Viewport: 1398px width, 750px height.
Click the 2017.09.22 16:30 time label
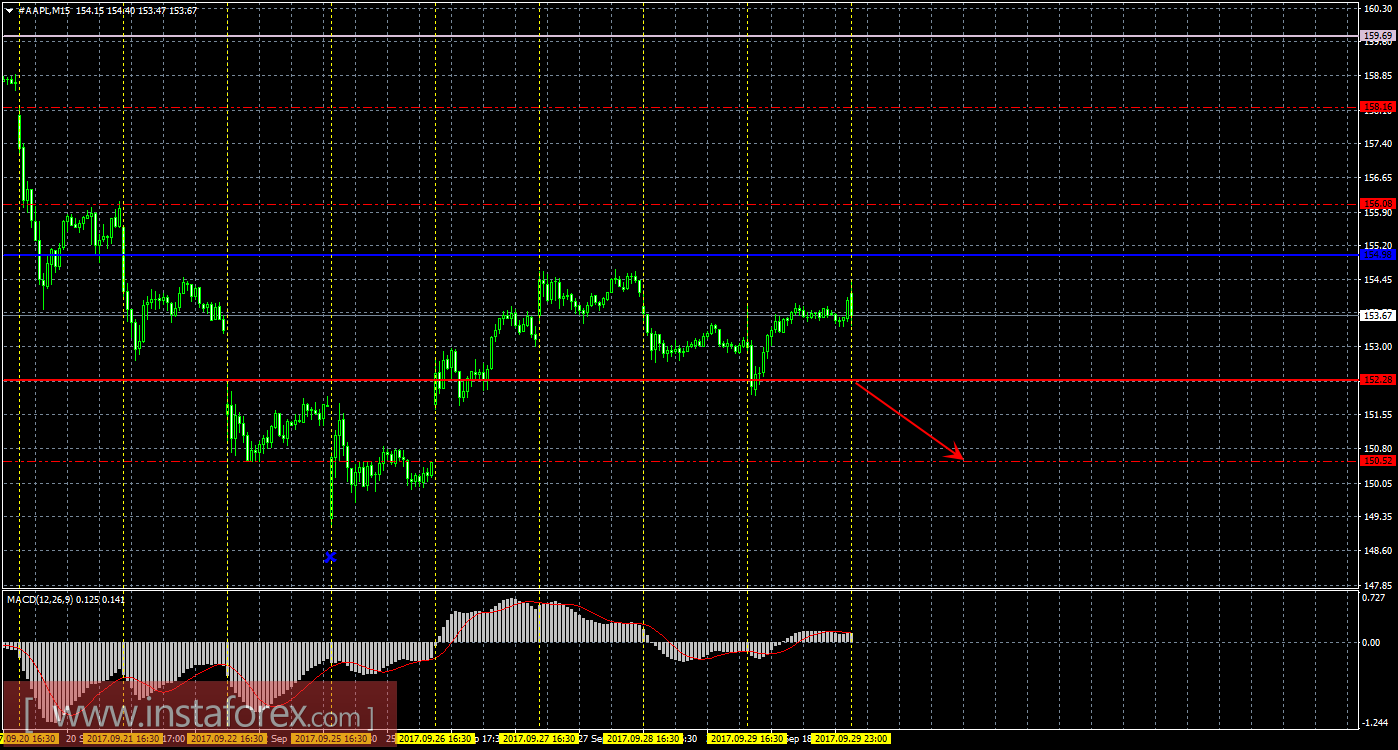(x=227, y=739)
